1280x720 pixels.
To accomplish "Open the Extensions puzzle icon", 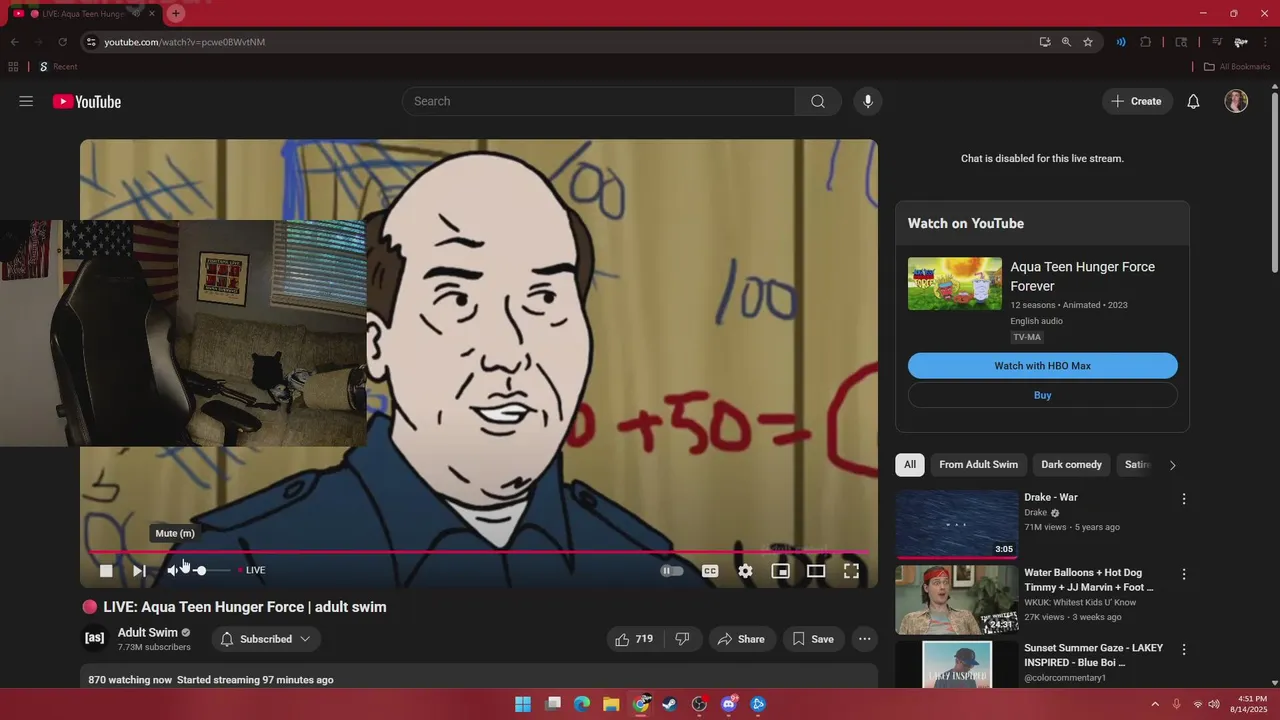I will [1146, 42].
